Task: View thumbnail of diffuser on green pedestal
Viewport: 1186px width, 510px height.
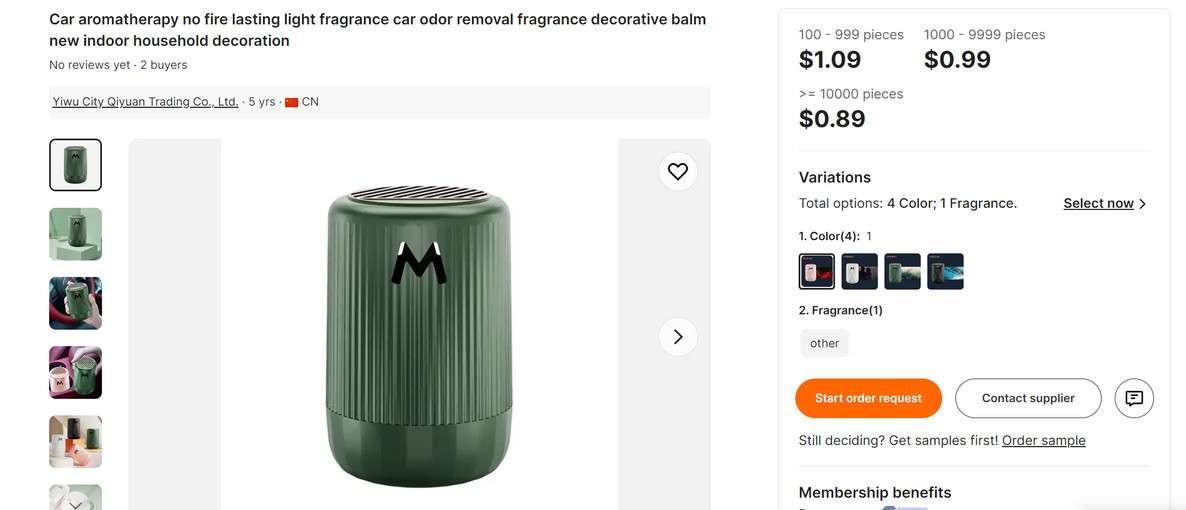Action: coord(76,234)
